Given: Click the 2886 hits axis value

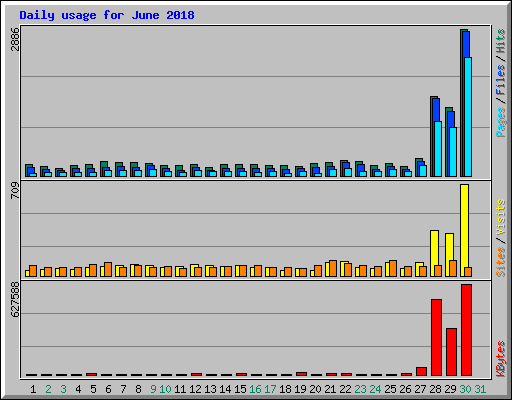Looking at the screenshot, I should [x=15, y=39].
